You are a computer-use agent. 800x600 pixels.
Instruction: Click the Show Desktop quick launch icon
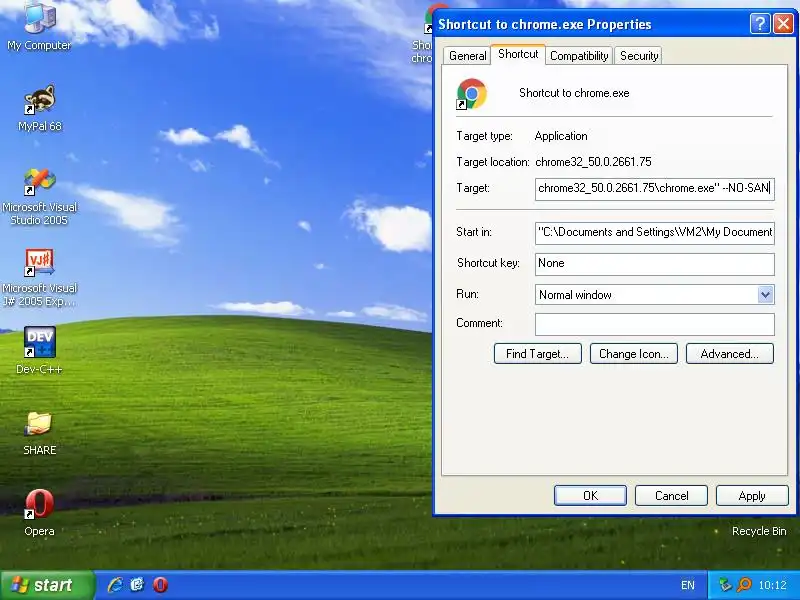(137, 585)
